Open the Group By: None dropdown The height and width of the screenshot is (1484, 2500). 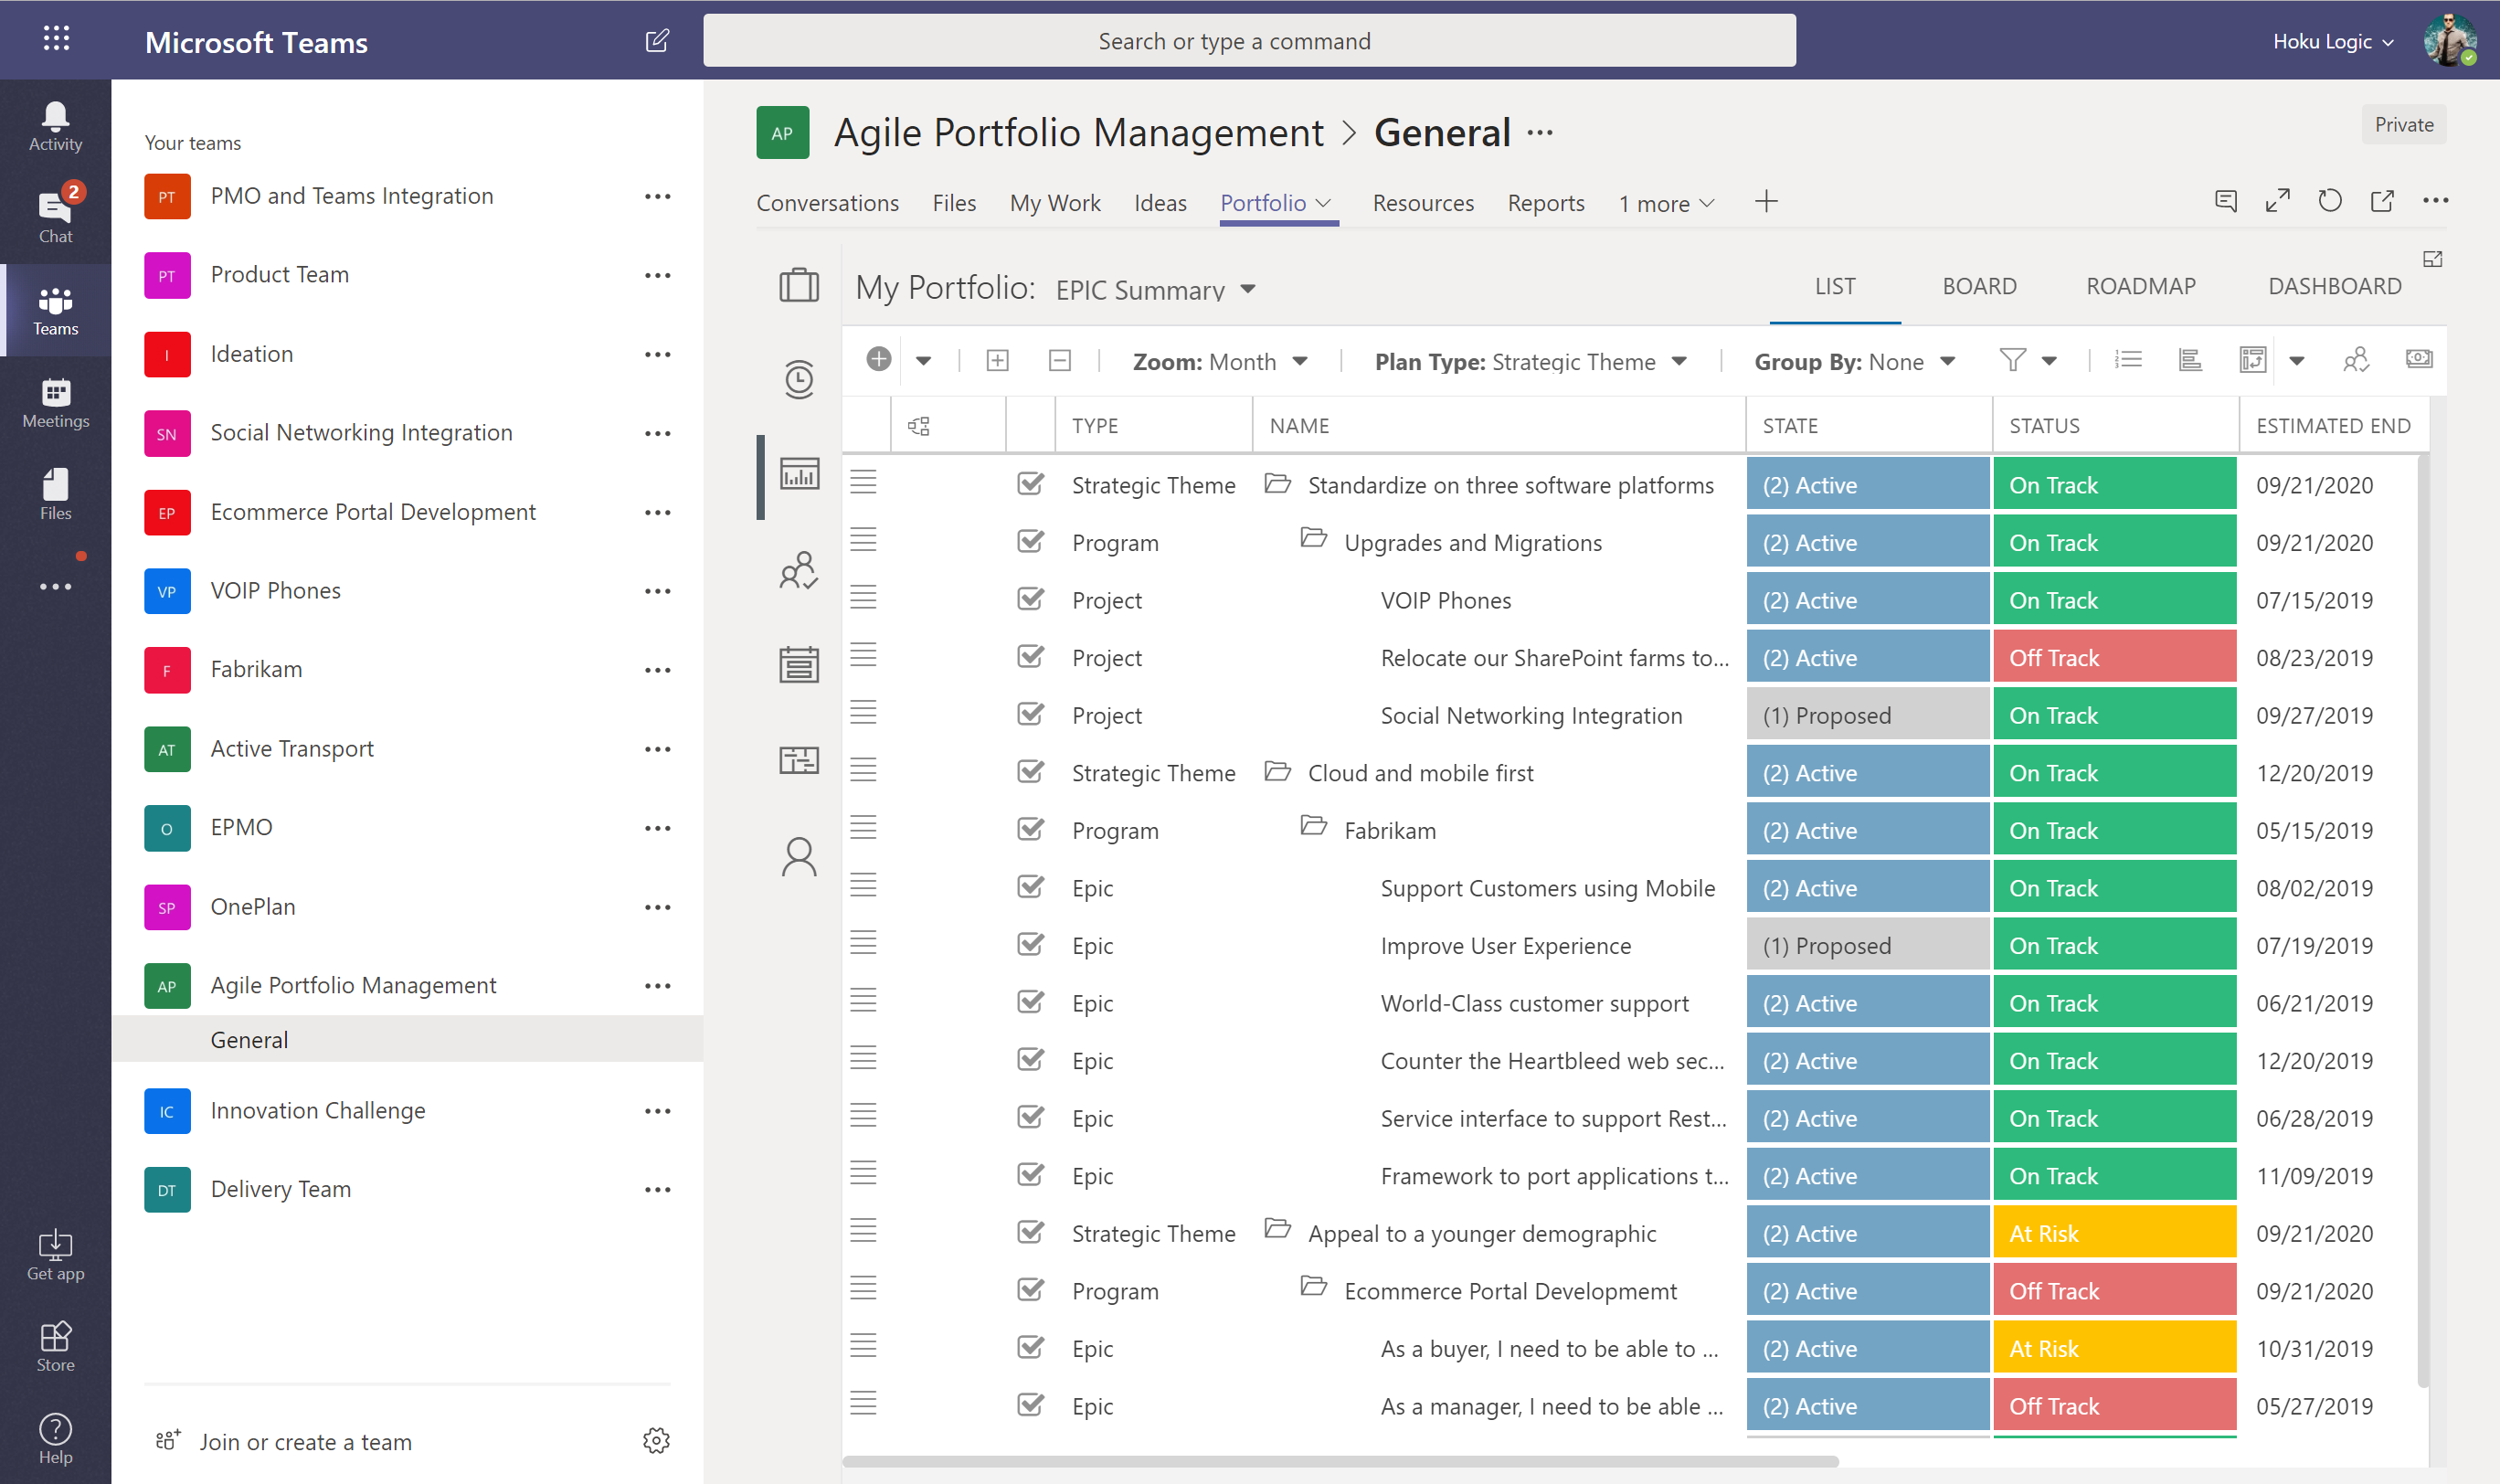pyautogui.click(x=1855, y=361)
